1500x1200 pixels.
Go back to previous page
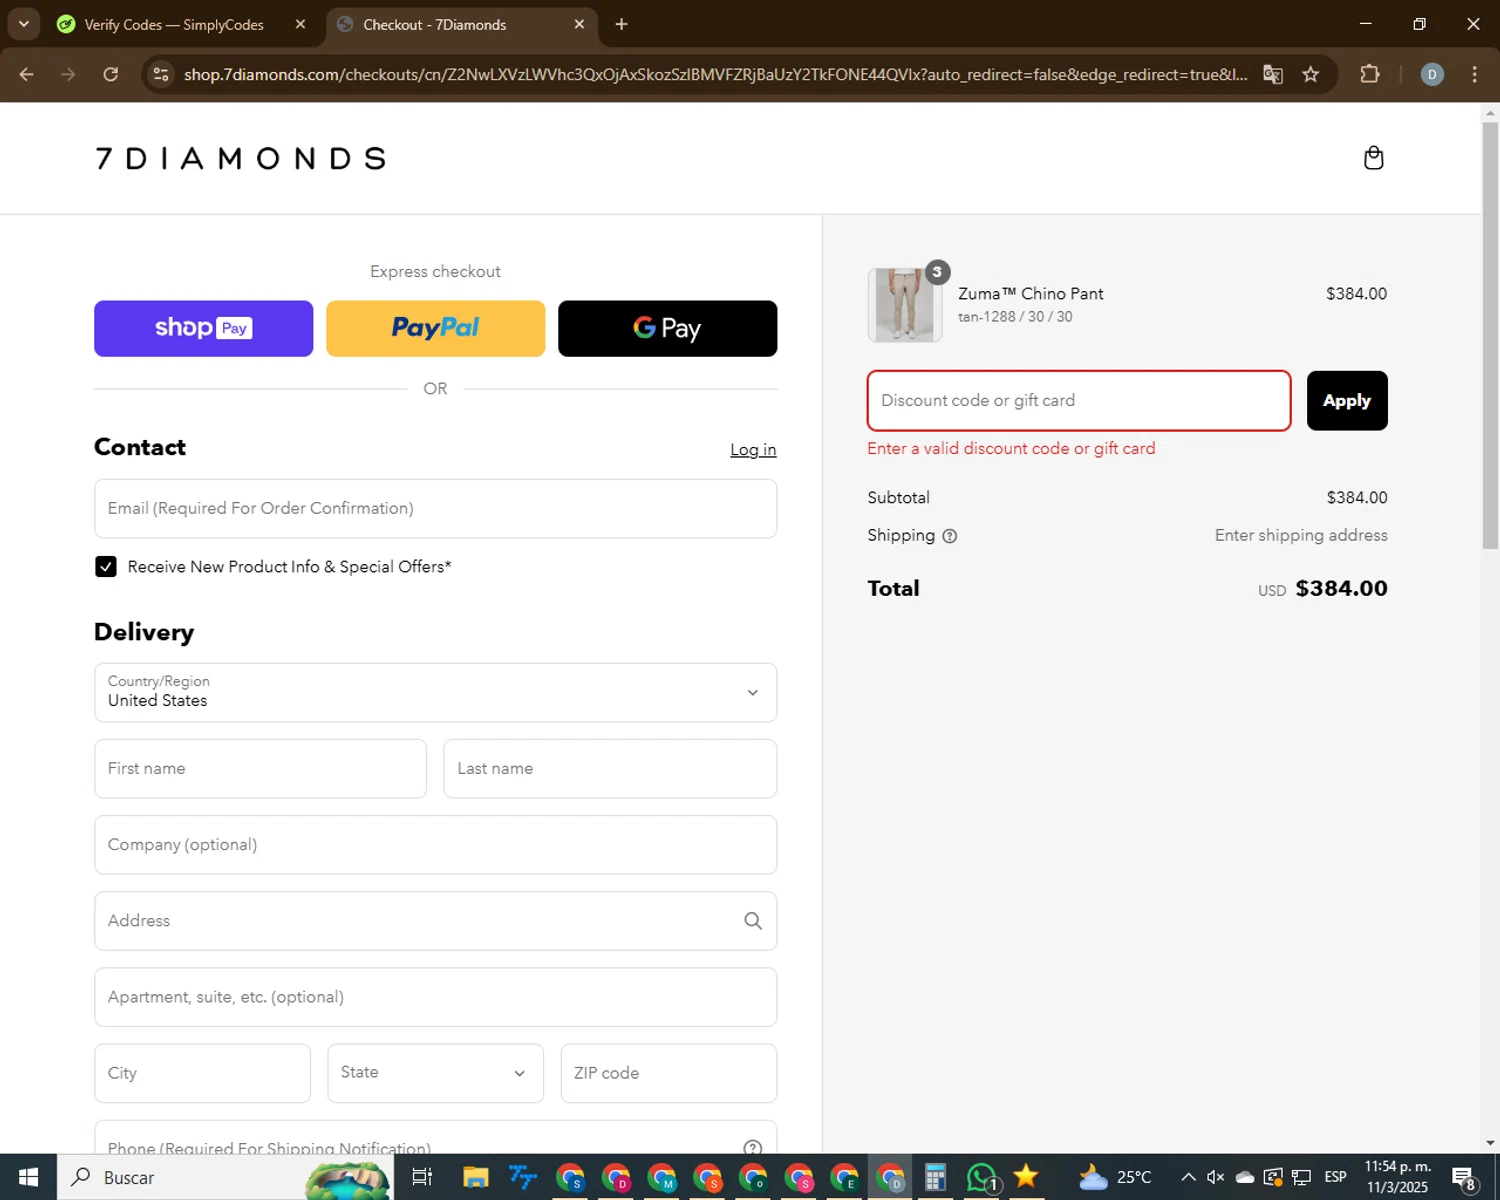point(27,74)
